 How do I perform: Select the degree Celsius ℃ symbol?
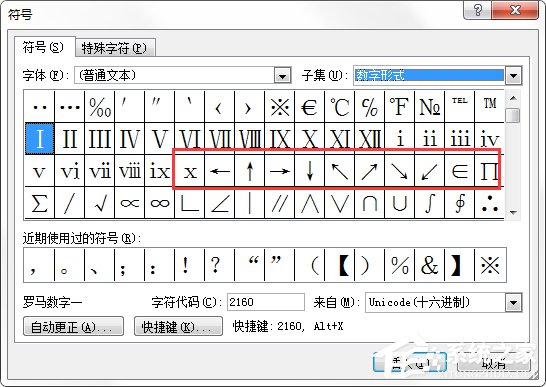[340, 106]
